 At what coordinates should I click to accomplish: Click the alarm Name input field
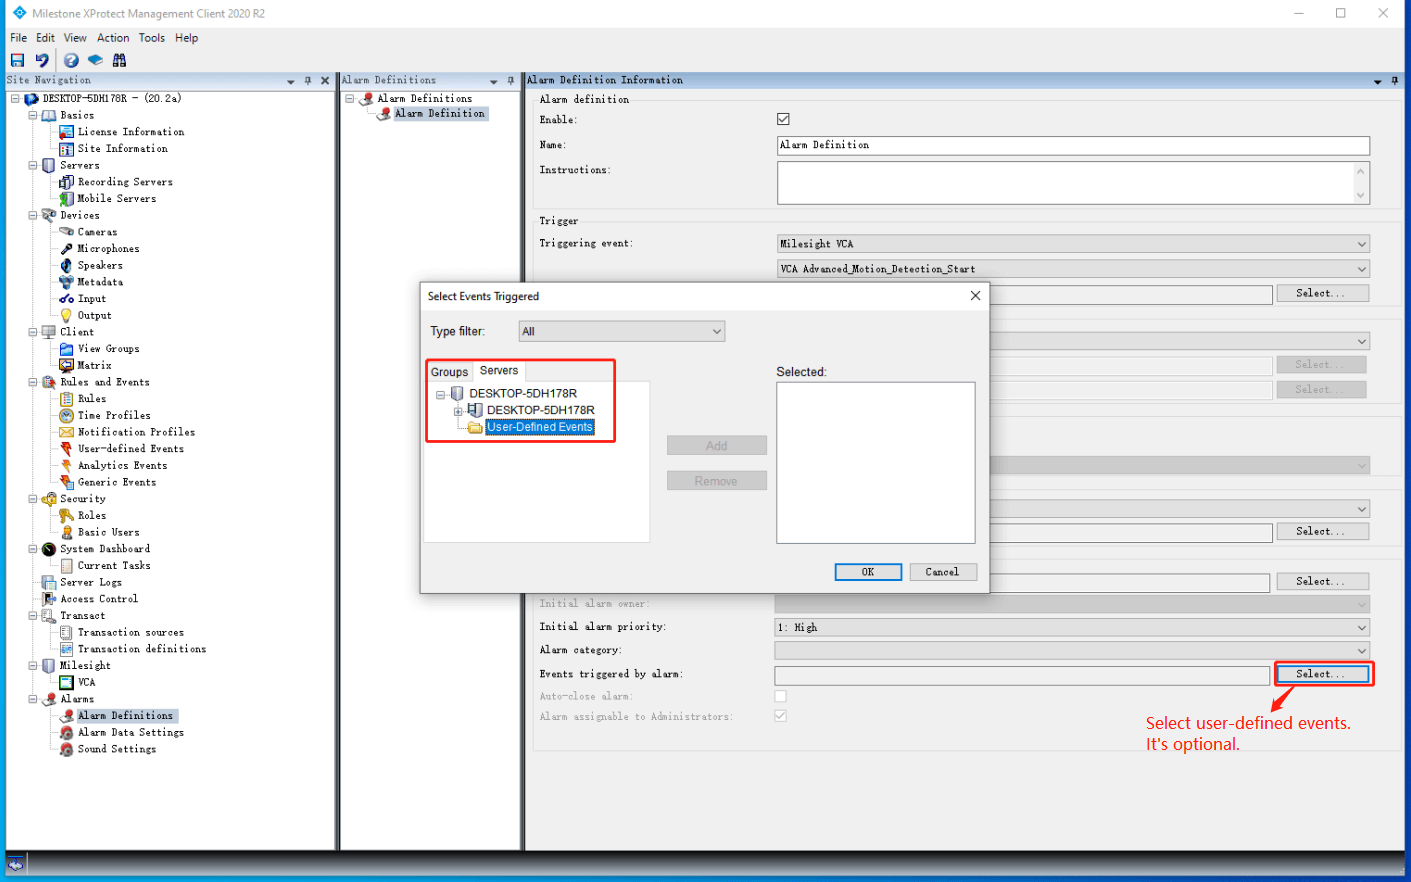(x=1073, y=145)
